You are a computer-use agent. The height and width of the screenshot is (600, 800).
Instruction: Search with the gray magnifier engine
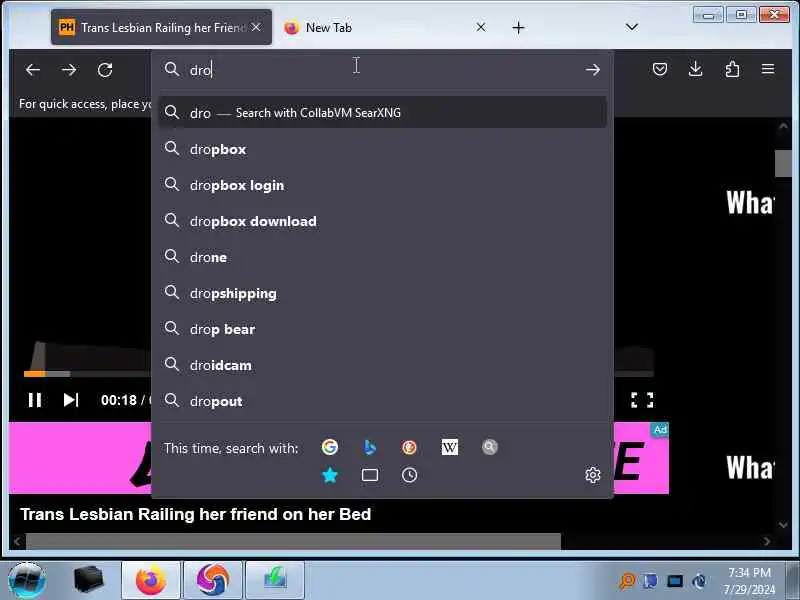490,447
